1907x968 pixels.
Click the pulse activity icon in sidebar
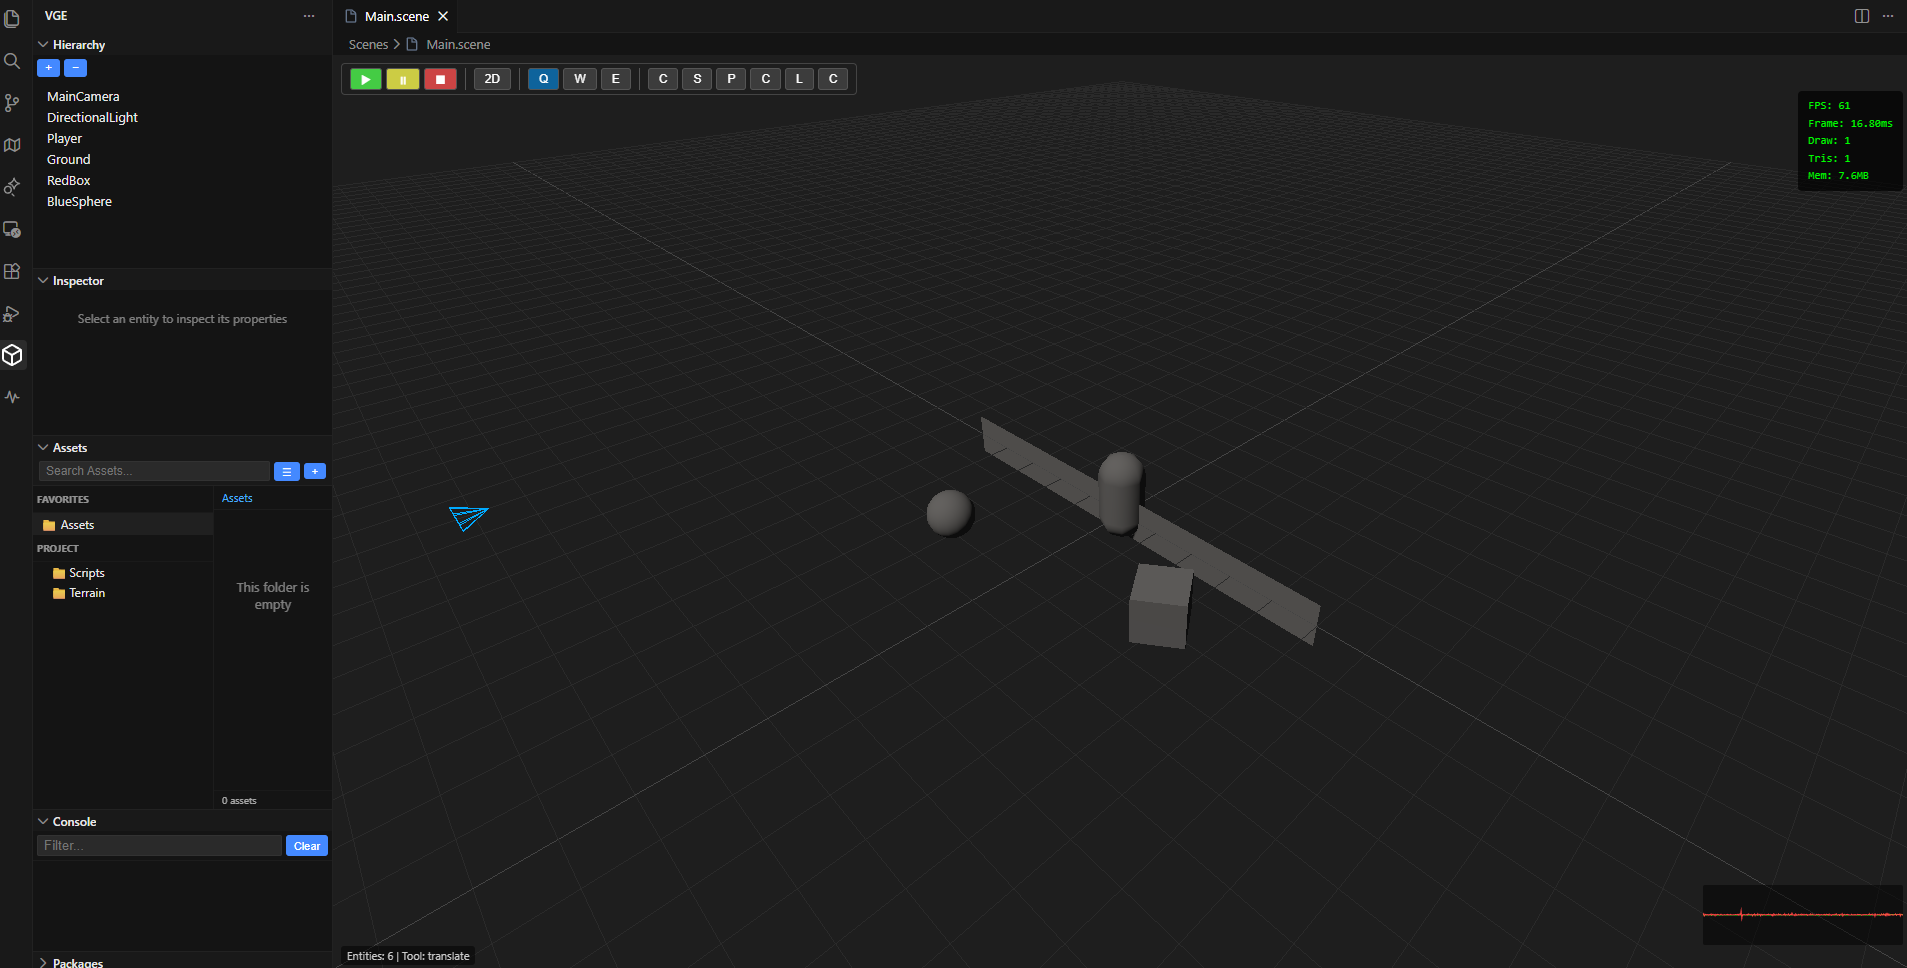(12, 397)
